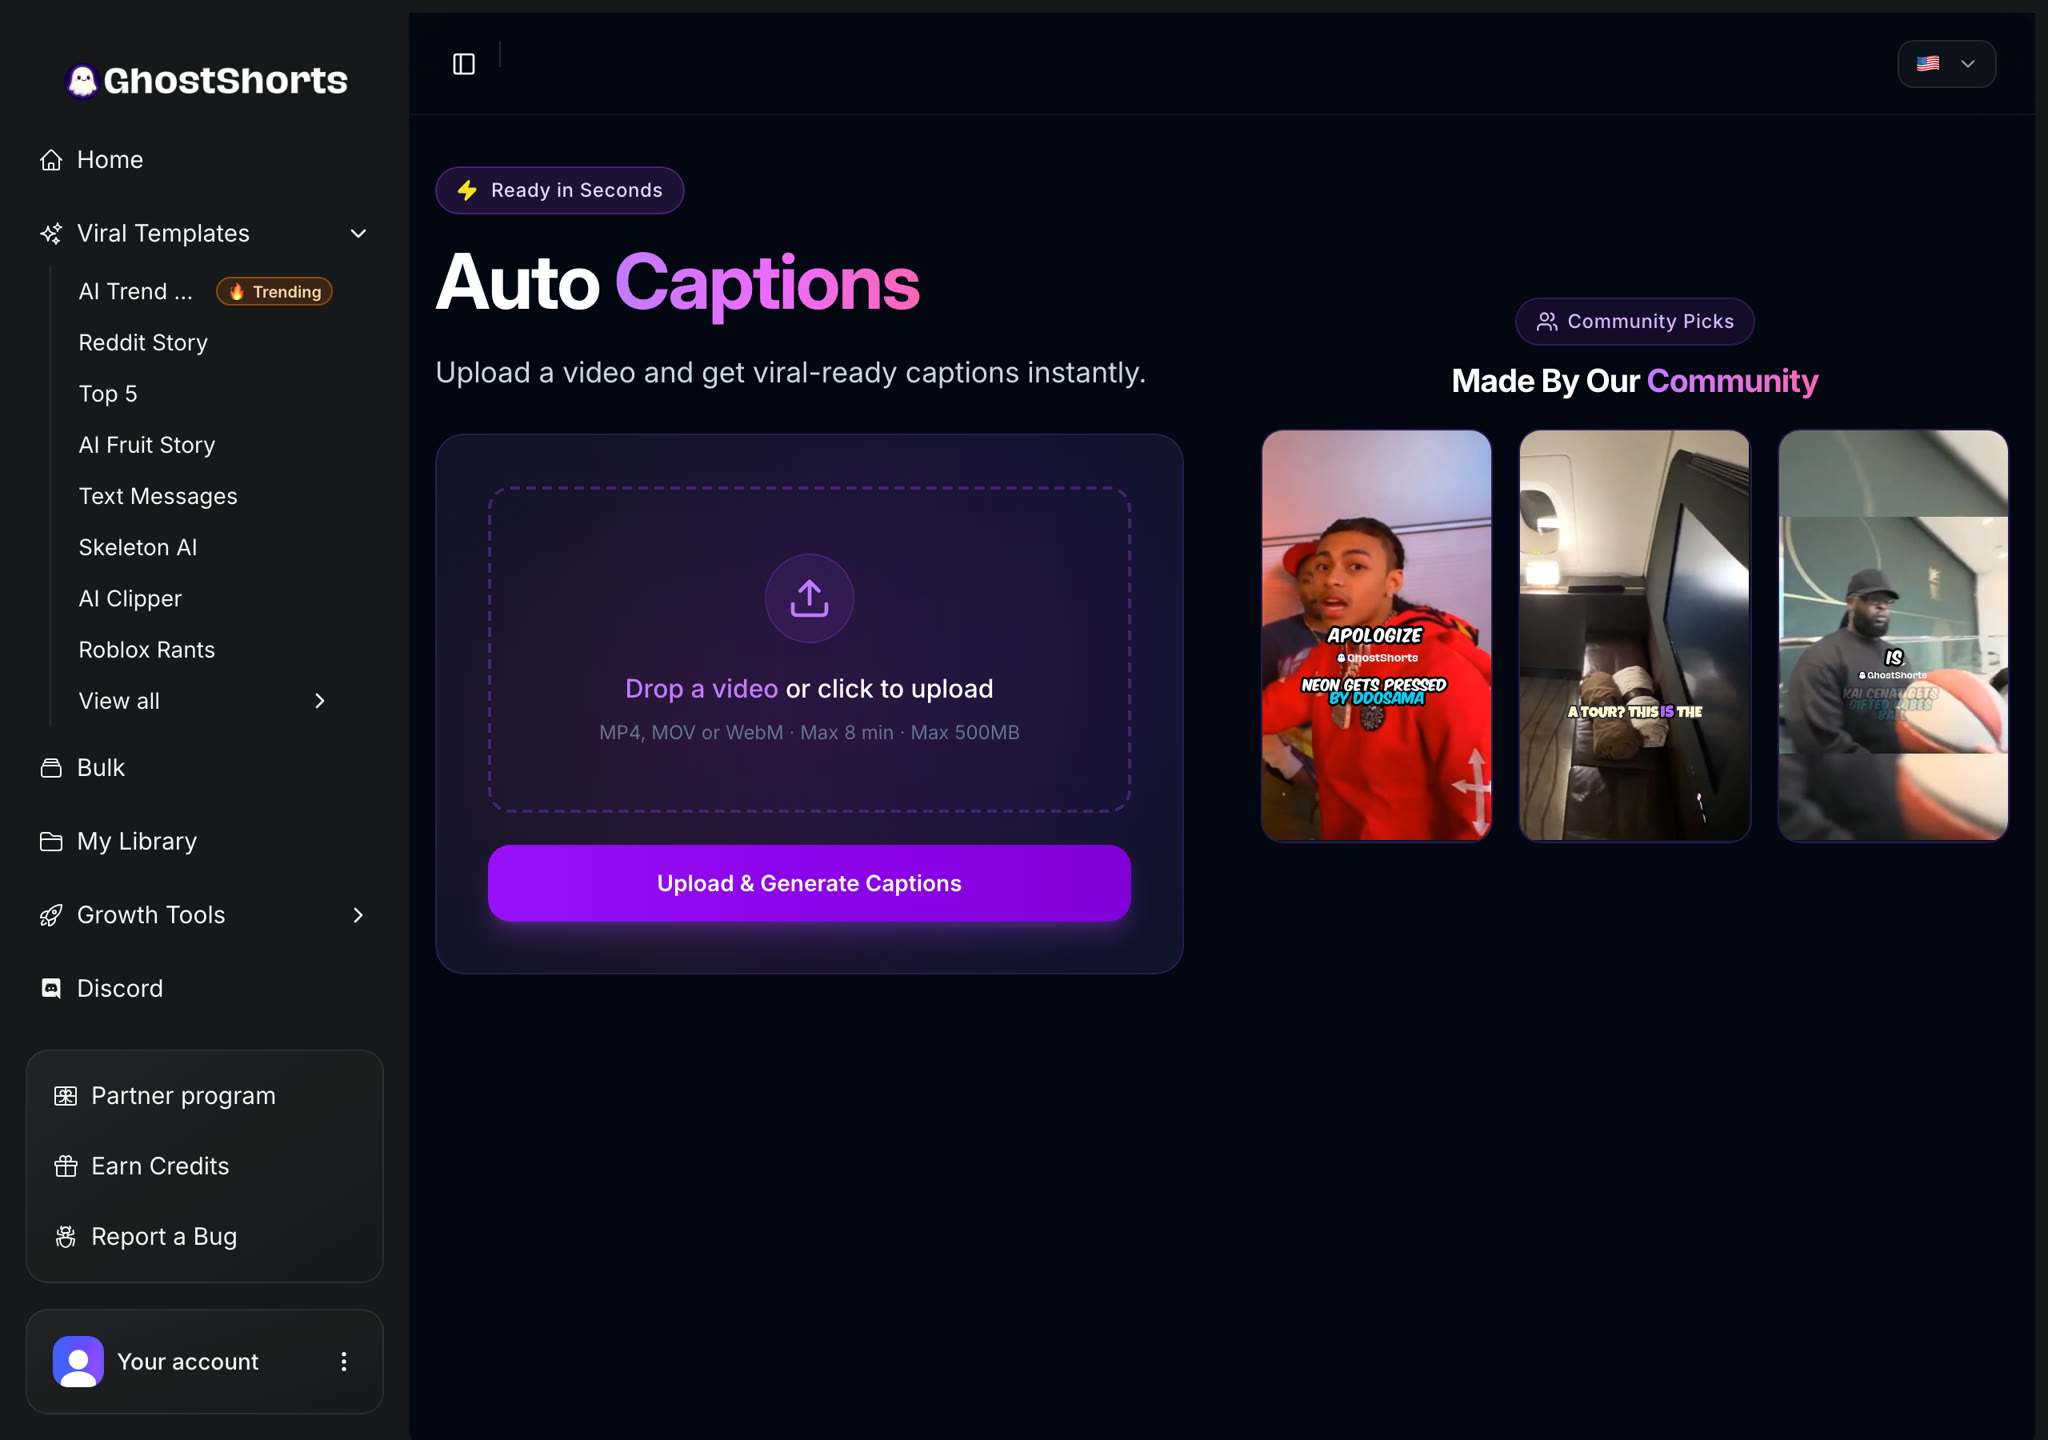Click the GhostShorts ghost logo icon
Image resolution: width=2048 pixels, height=1440 pixels.
pos(82,81)
